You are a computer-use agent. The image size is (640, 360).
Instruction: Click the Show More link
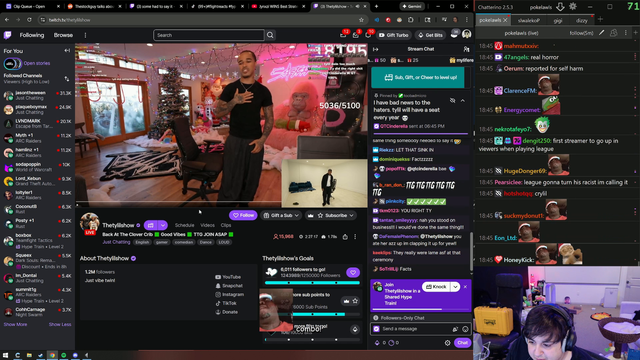[x=16, y=324]
